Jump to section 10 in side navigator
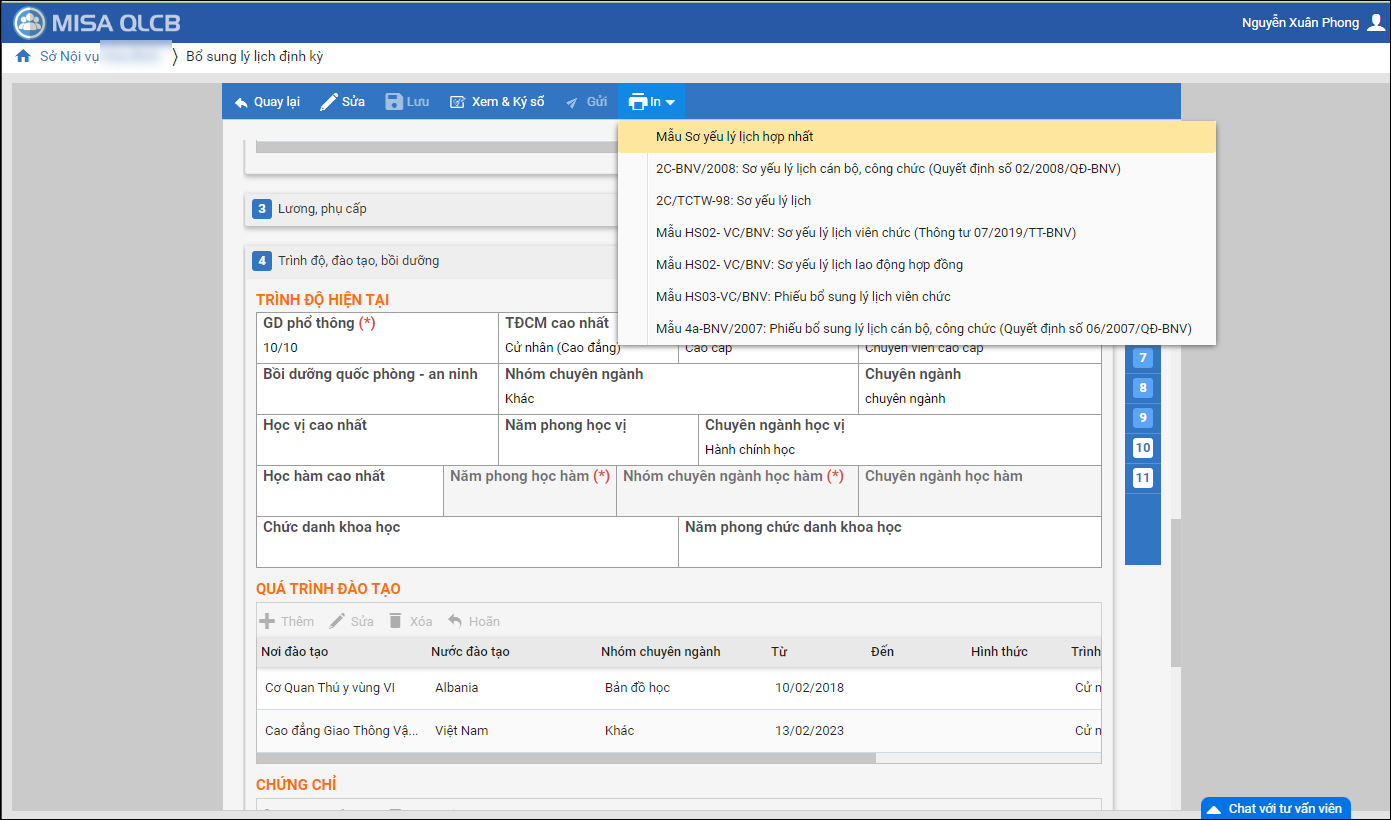The width and height of the screenshot is (1391, 820). 1143,448
